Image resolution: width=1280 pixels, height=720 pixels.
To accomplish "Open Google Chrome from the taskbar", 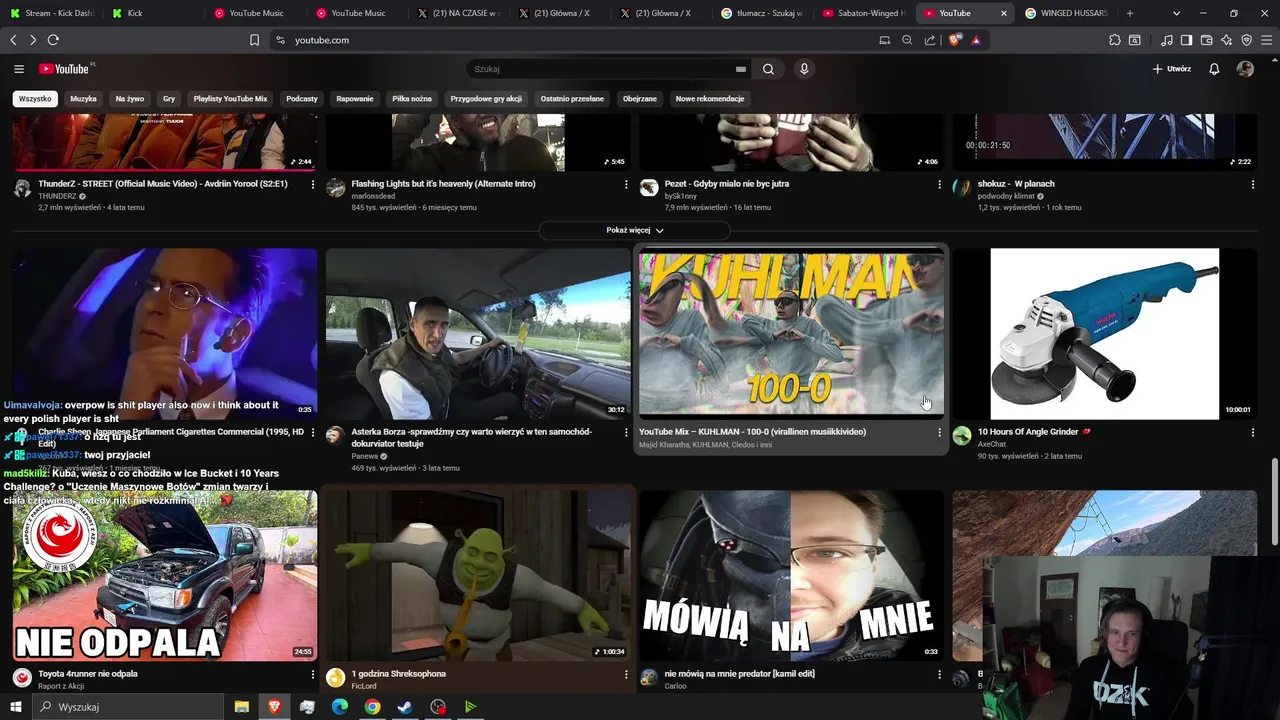I will pyautogui.click(x=372, y=707).
